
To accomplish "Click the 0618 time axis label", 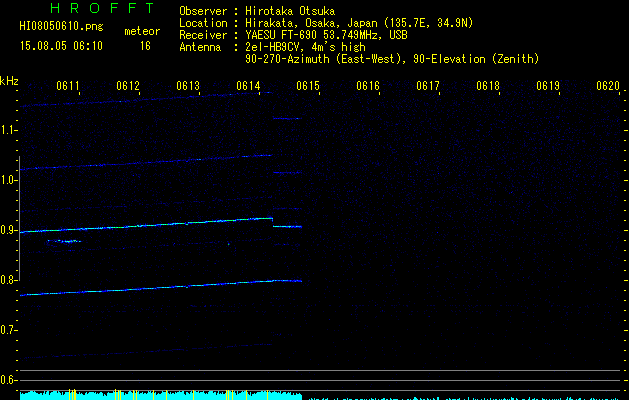I will point(488,86).
